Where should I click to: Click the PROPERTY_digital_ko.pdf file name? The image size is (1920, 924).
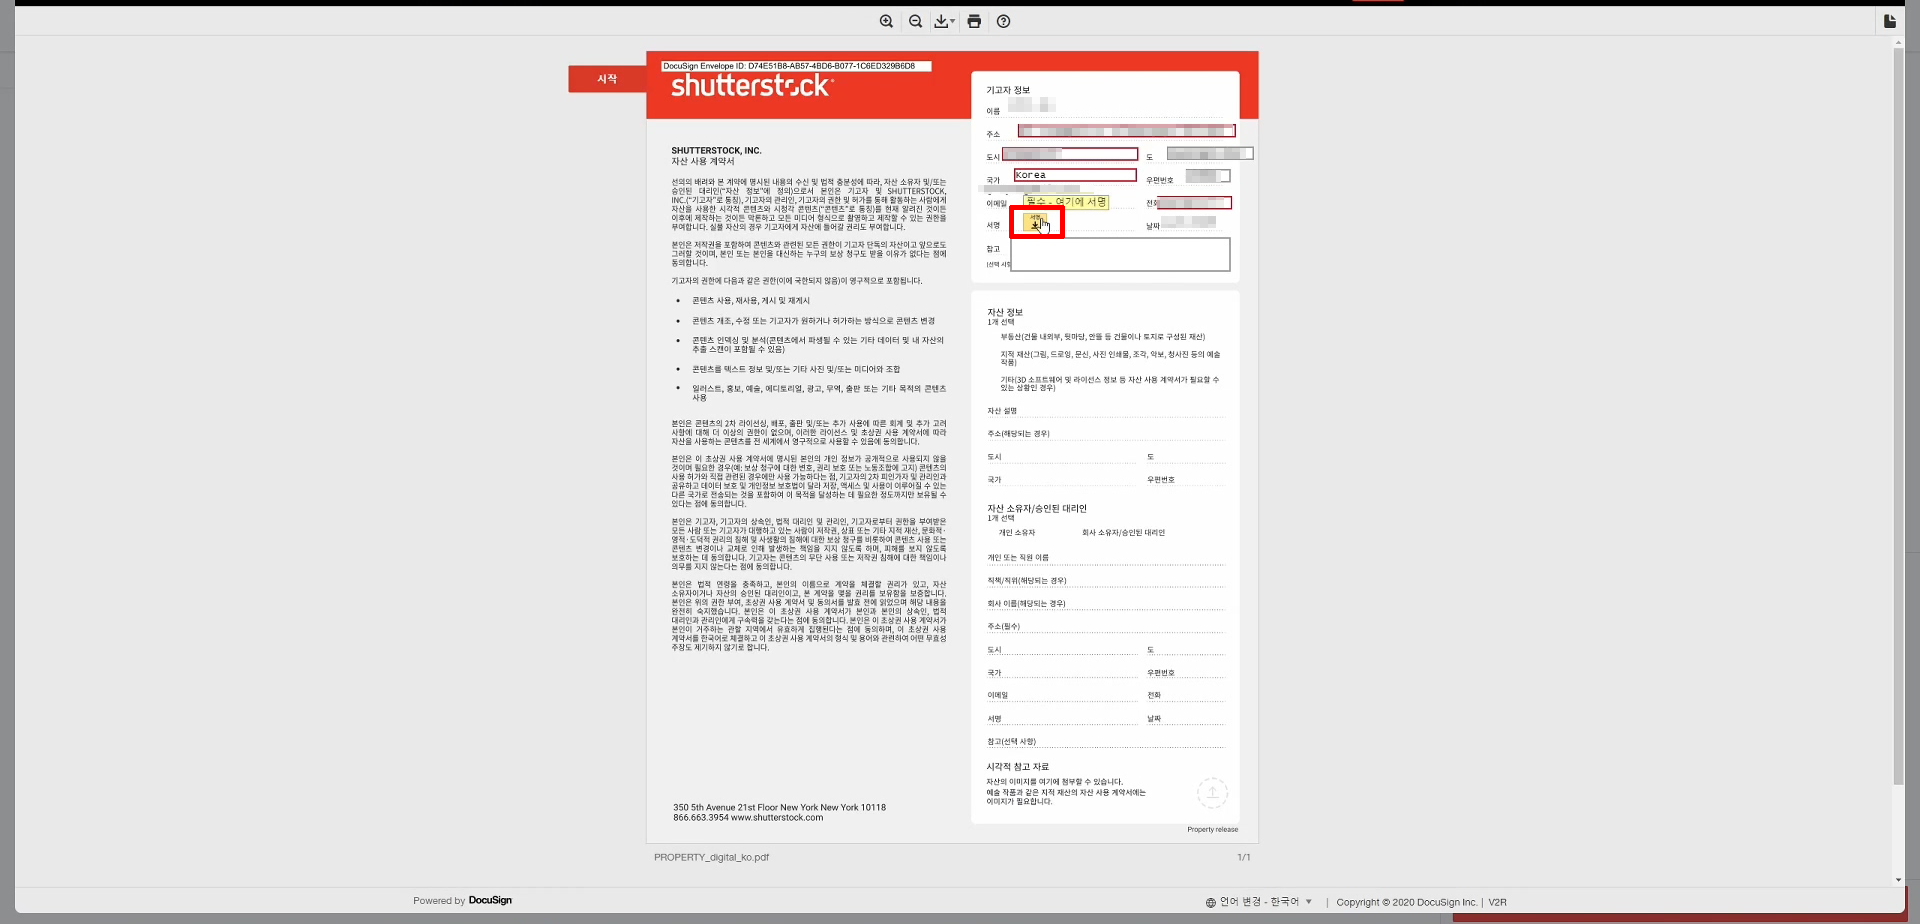point(711,857)
